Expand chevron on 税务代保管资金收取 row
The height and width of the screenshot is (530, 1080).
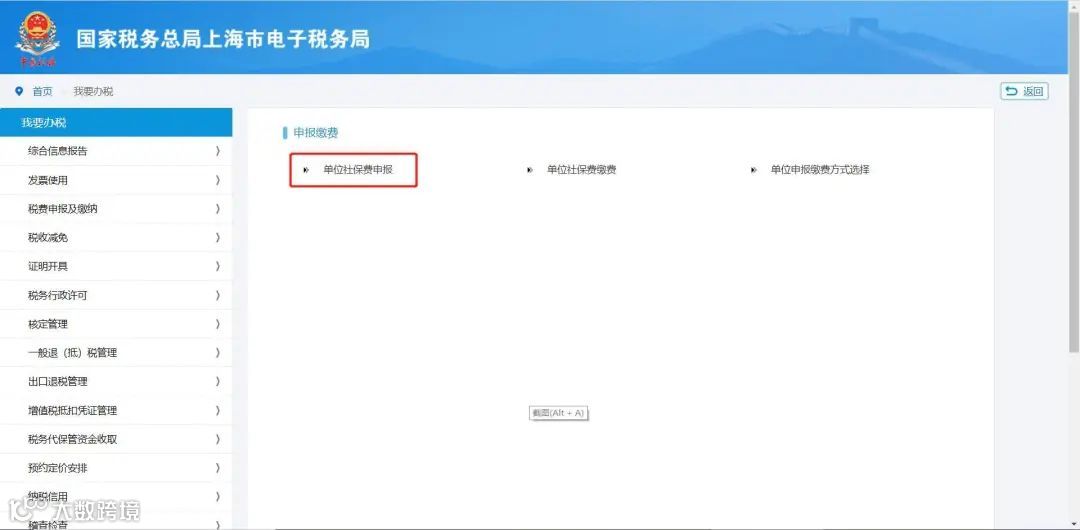218,439
